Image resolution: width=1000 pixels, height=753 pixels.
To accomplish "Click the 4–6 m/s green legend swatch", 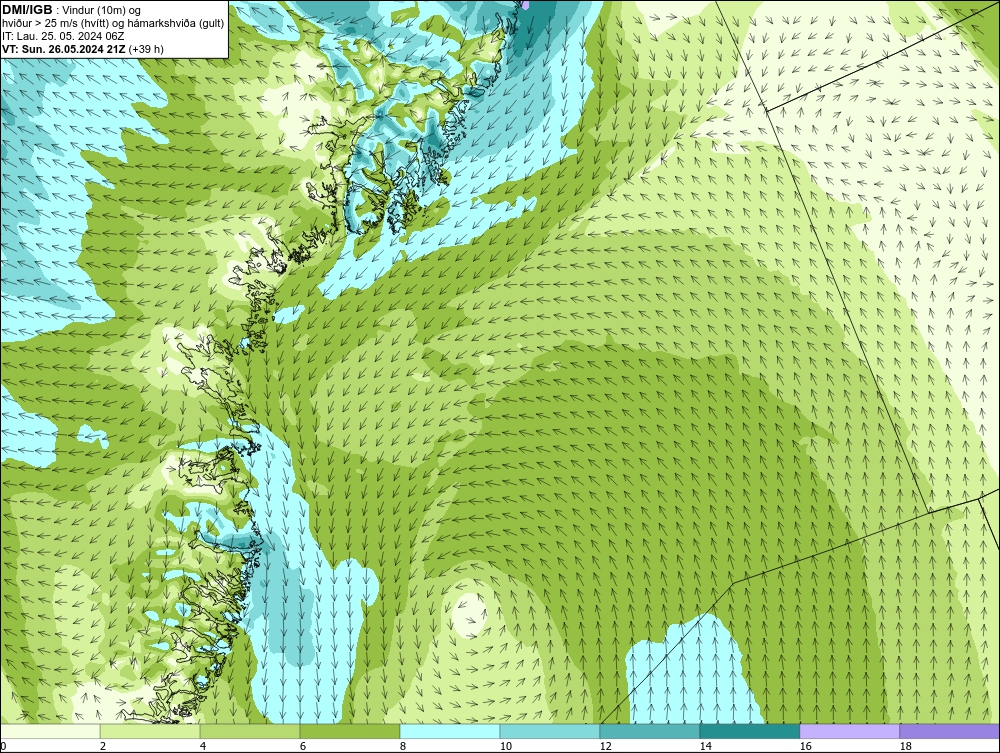I will pyautogui.click(x=250, y=731).
